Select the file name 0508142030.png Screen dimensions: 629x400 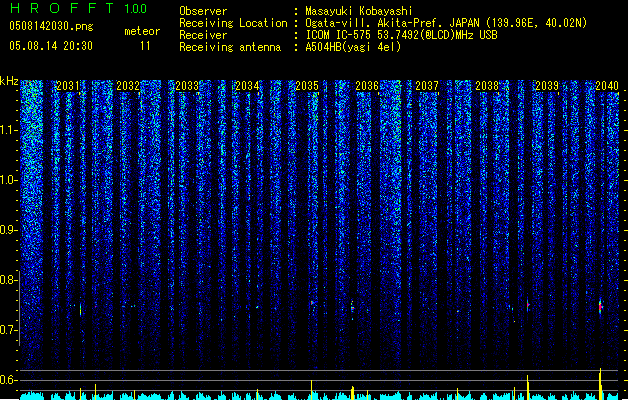click(x=51, y=26)
